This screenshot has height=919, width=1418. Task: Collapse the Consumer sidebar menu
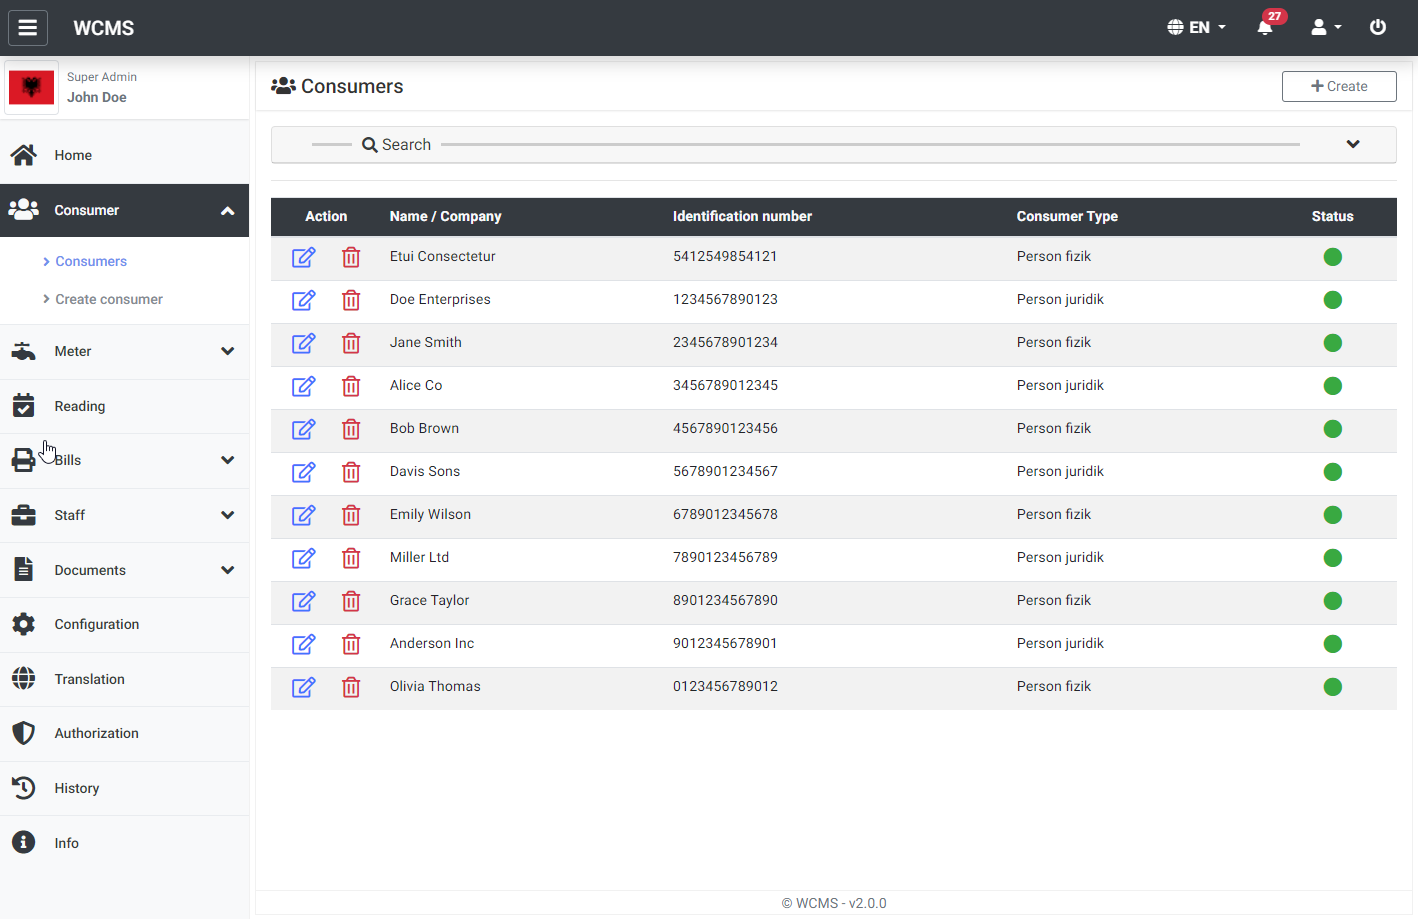pyautogui.click(x=124, y=210)
